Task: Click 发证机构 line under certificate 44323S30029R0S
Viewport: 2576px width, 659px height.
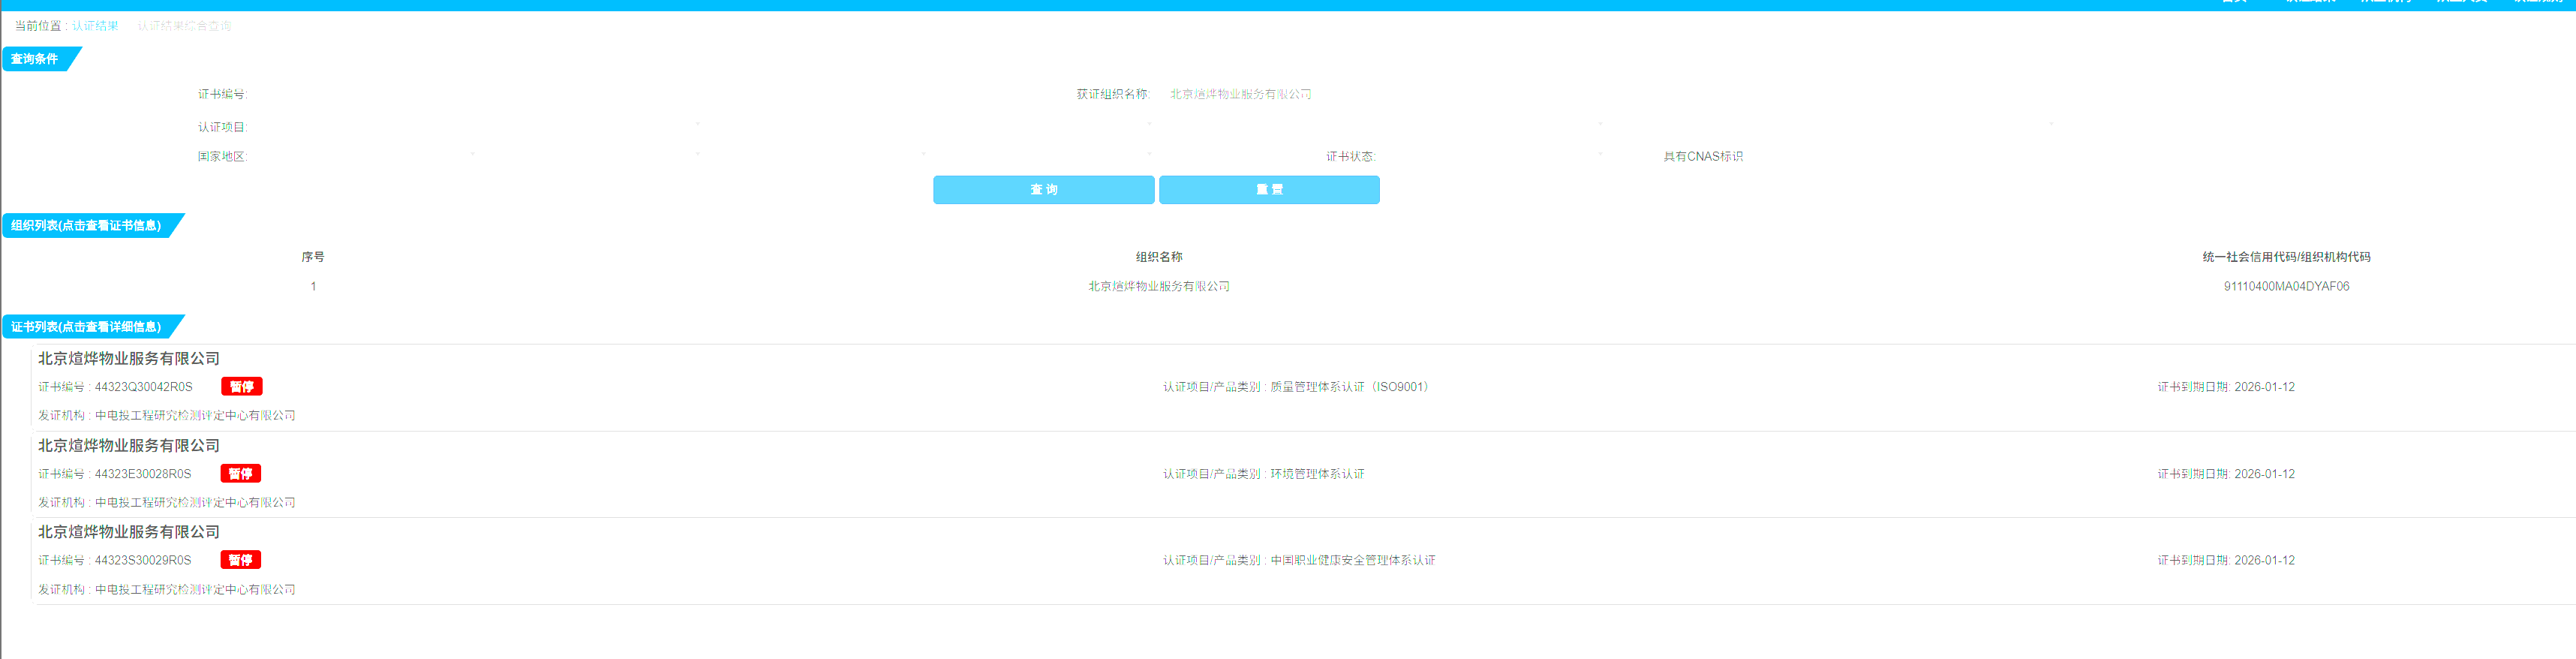Action: click(167, 589)
